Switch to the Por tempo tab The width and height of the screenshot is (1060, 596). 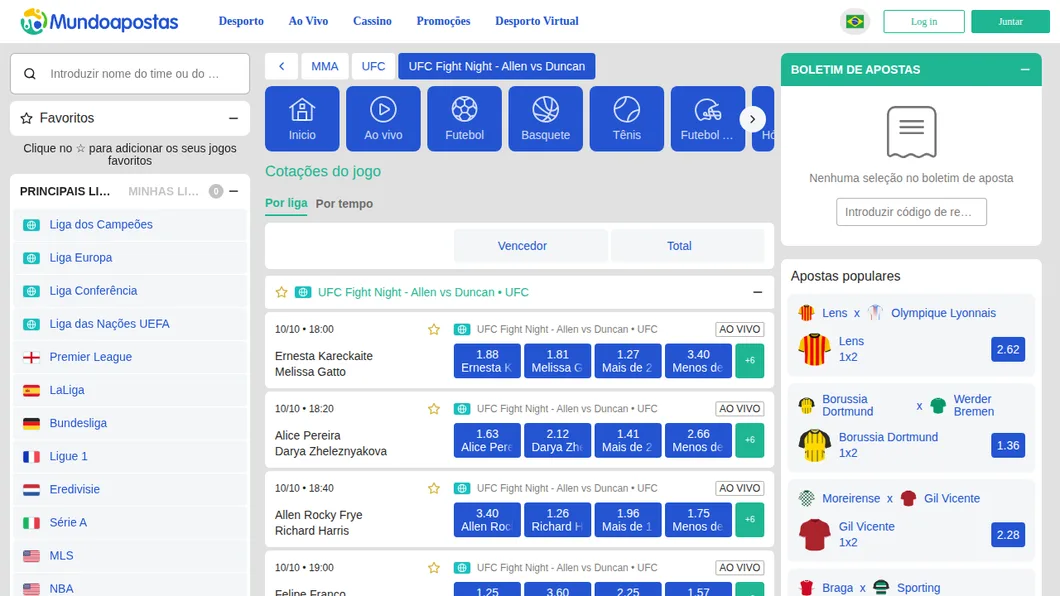pyautogui.click(x=344, y=203)
